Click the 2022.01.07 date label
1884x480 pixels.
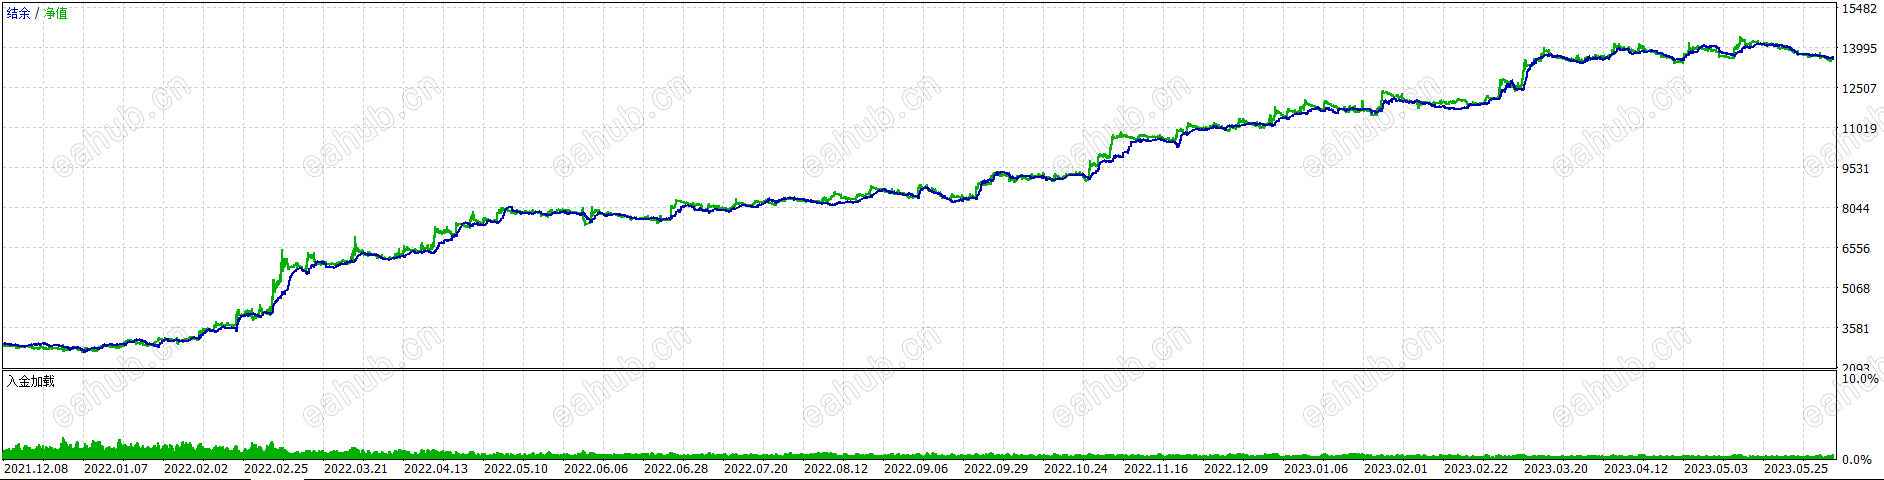(x=116, y=469)
